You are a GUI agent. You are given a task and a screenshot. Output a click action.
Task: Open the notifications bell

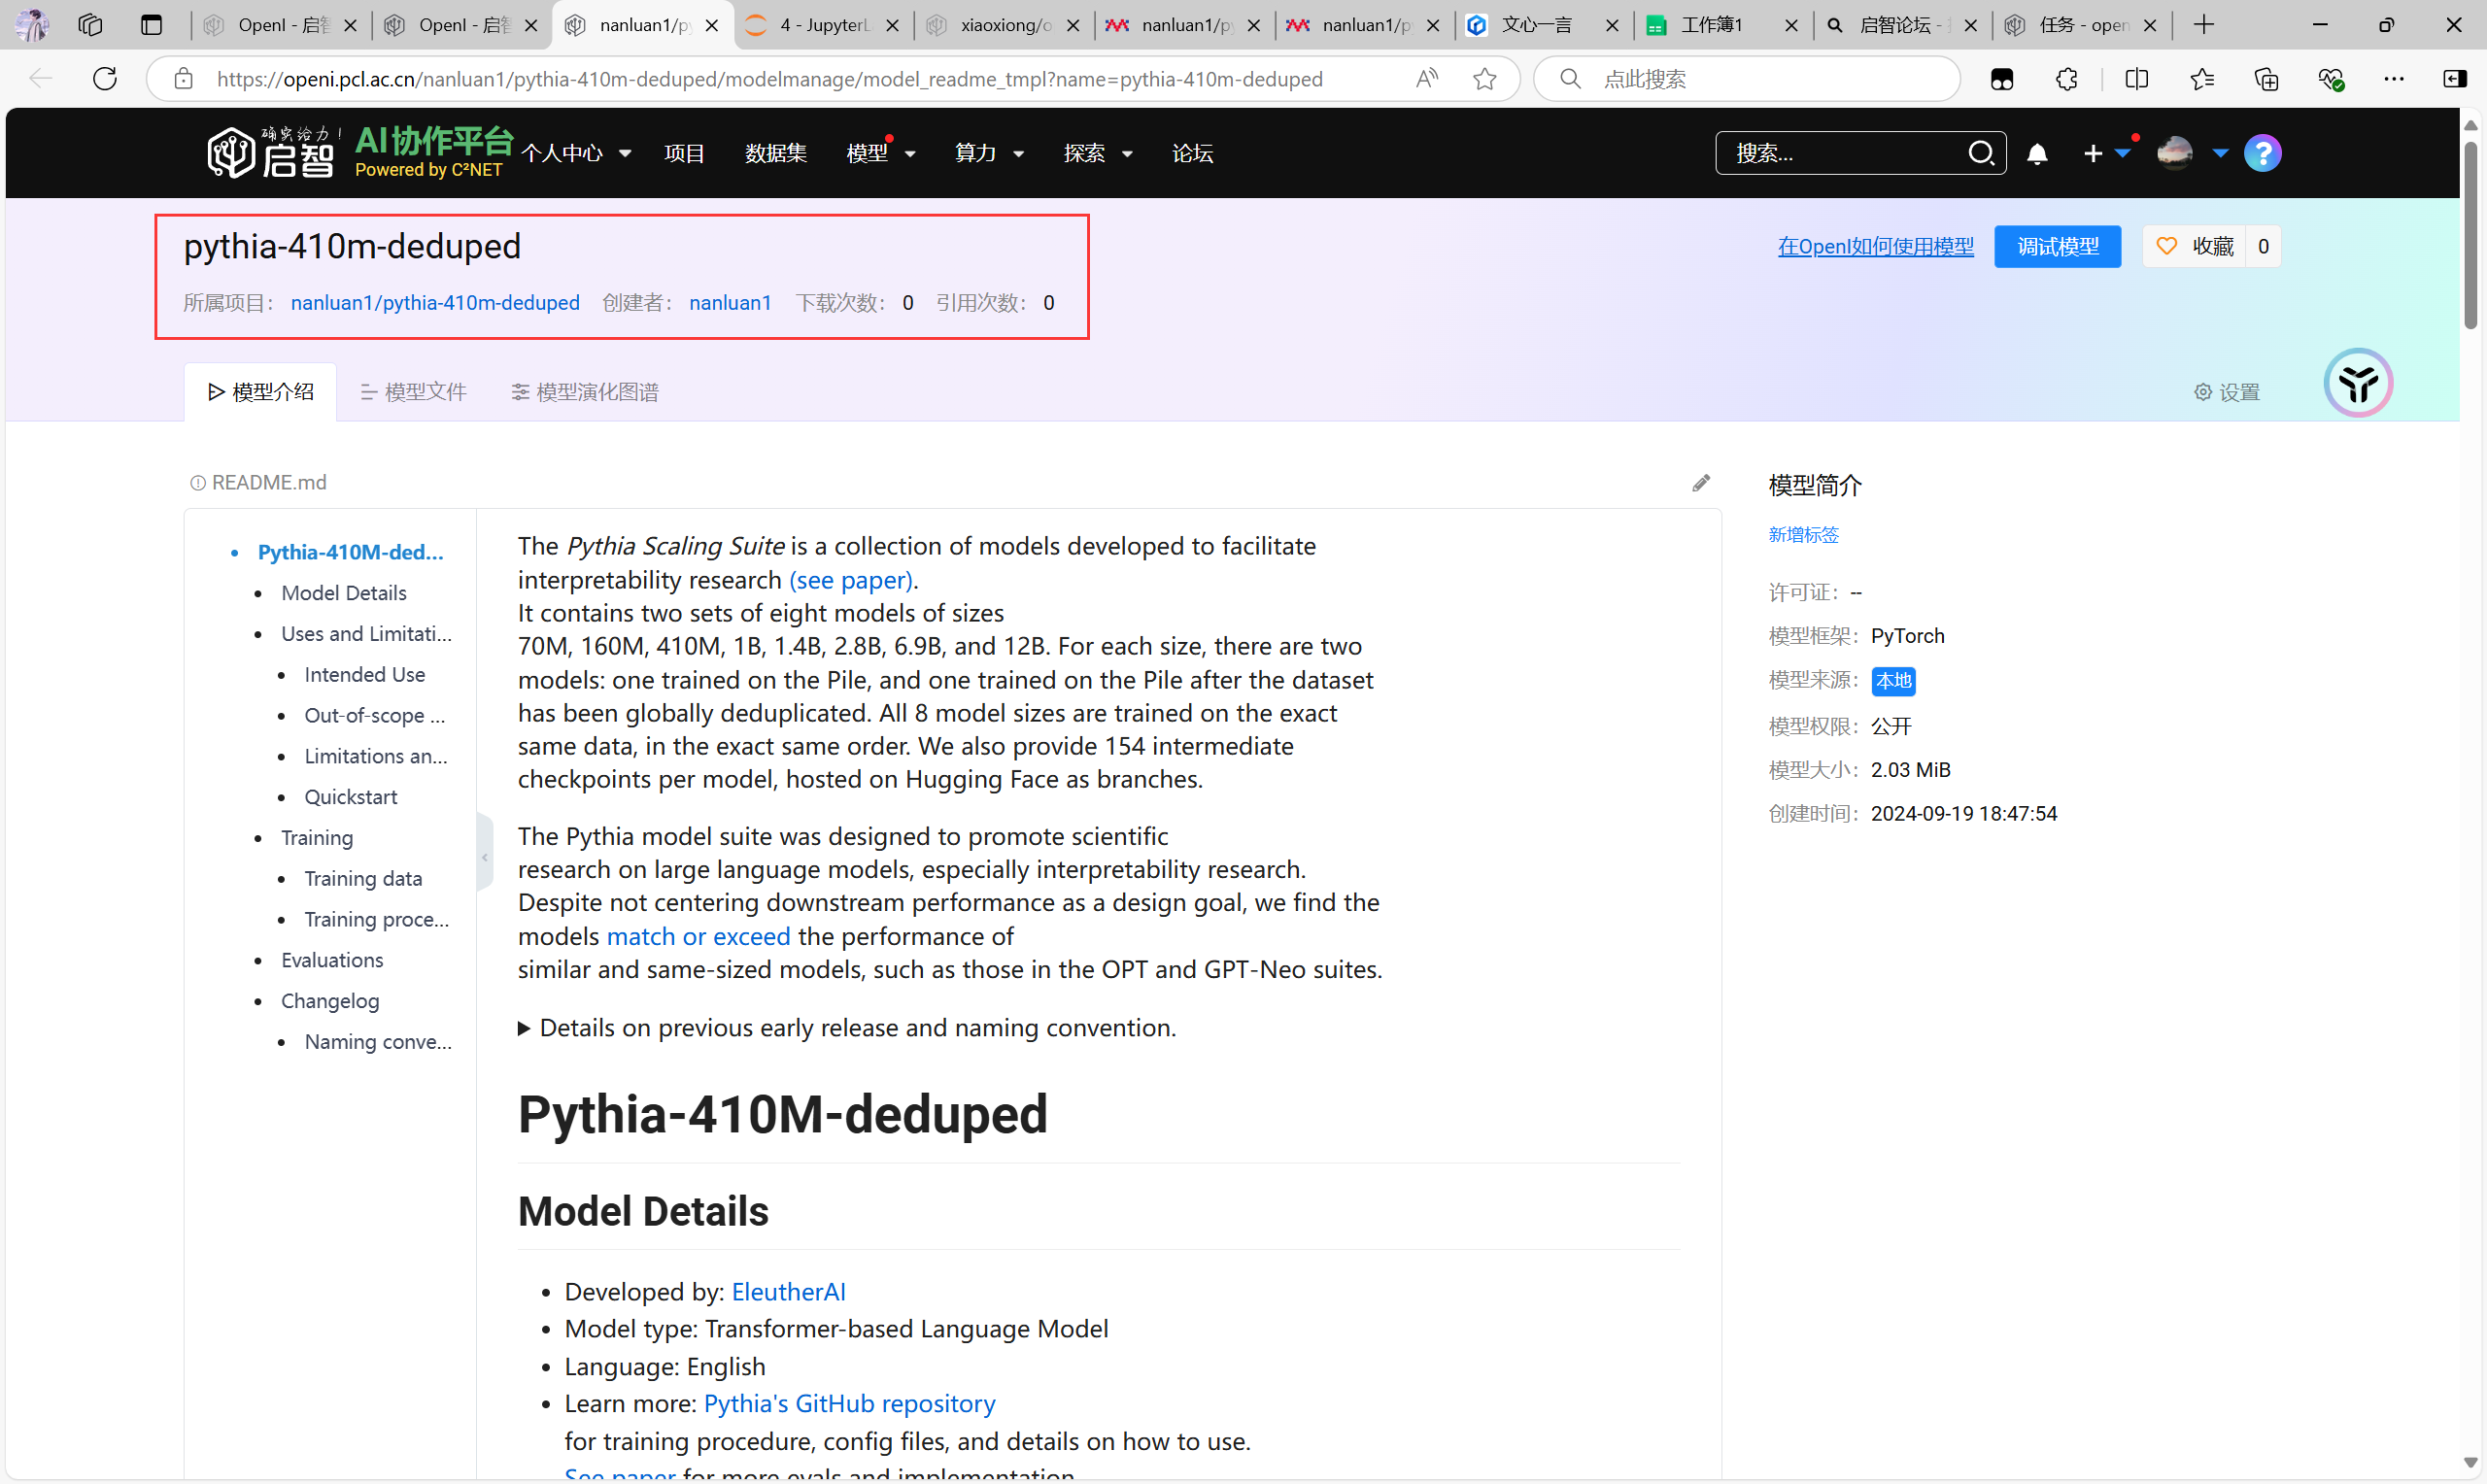coord(2037,154)
